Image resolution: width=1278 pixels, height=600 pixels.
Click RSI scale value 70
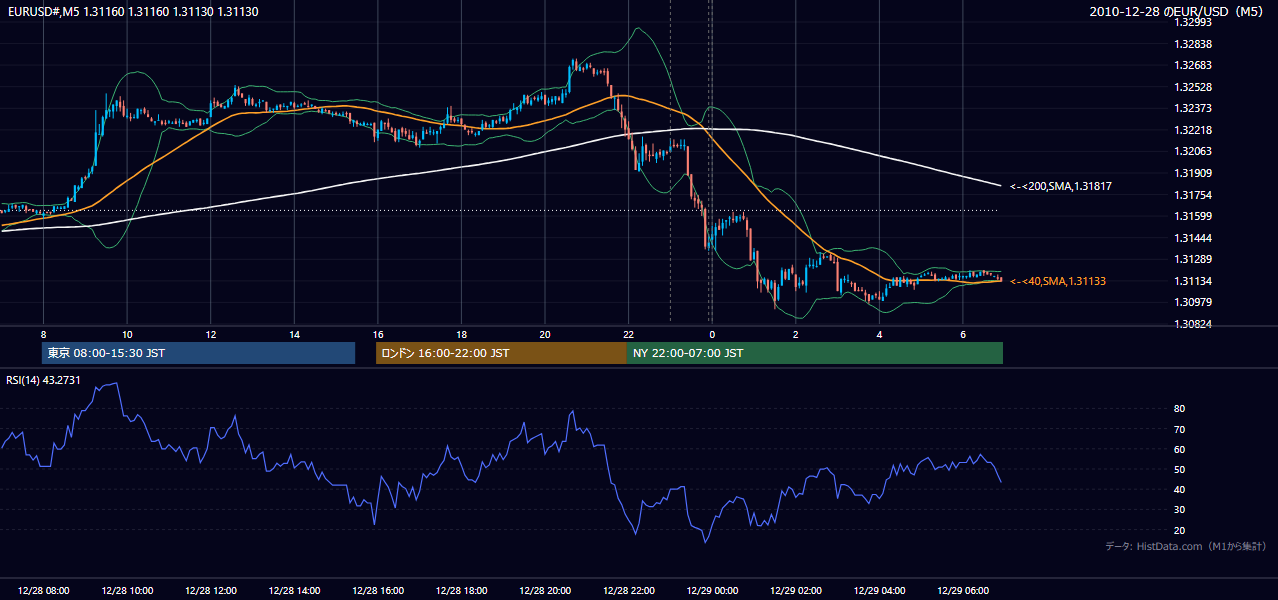1180,429
